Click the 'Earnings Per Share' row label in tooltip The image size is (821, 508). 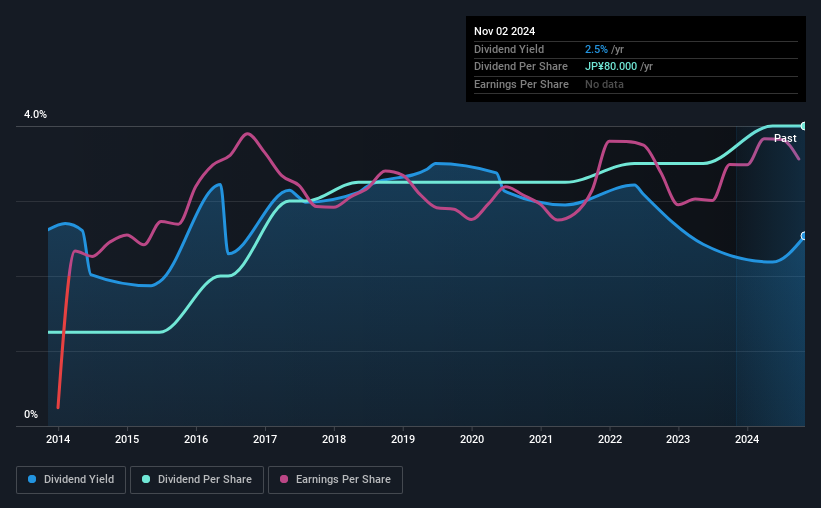pyautogui.click(x=521, y=84)
